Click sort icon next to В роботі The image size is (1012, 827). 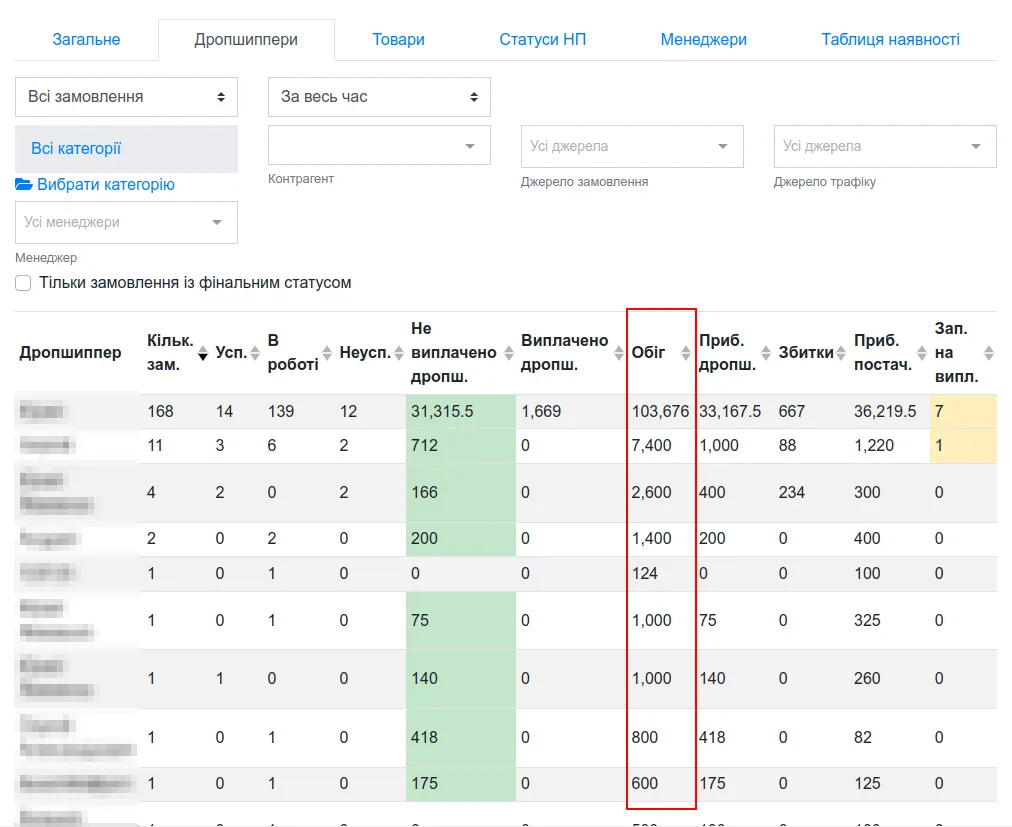tap(327, 353)
